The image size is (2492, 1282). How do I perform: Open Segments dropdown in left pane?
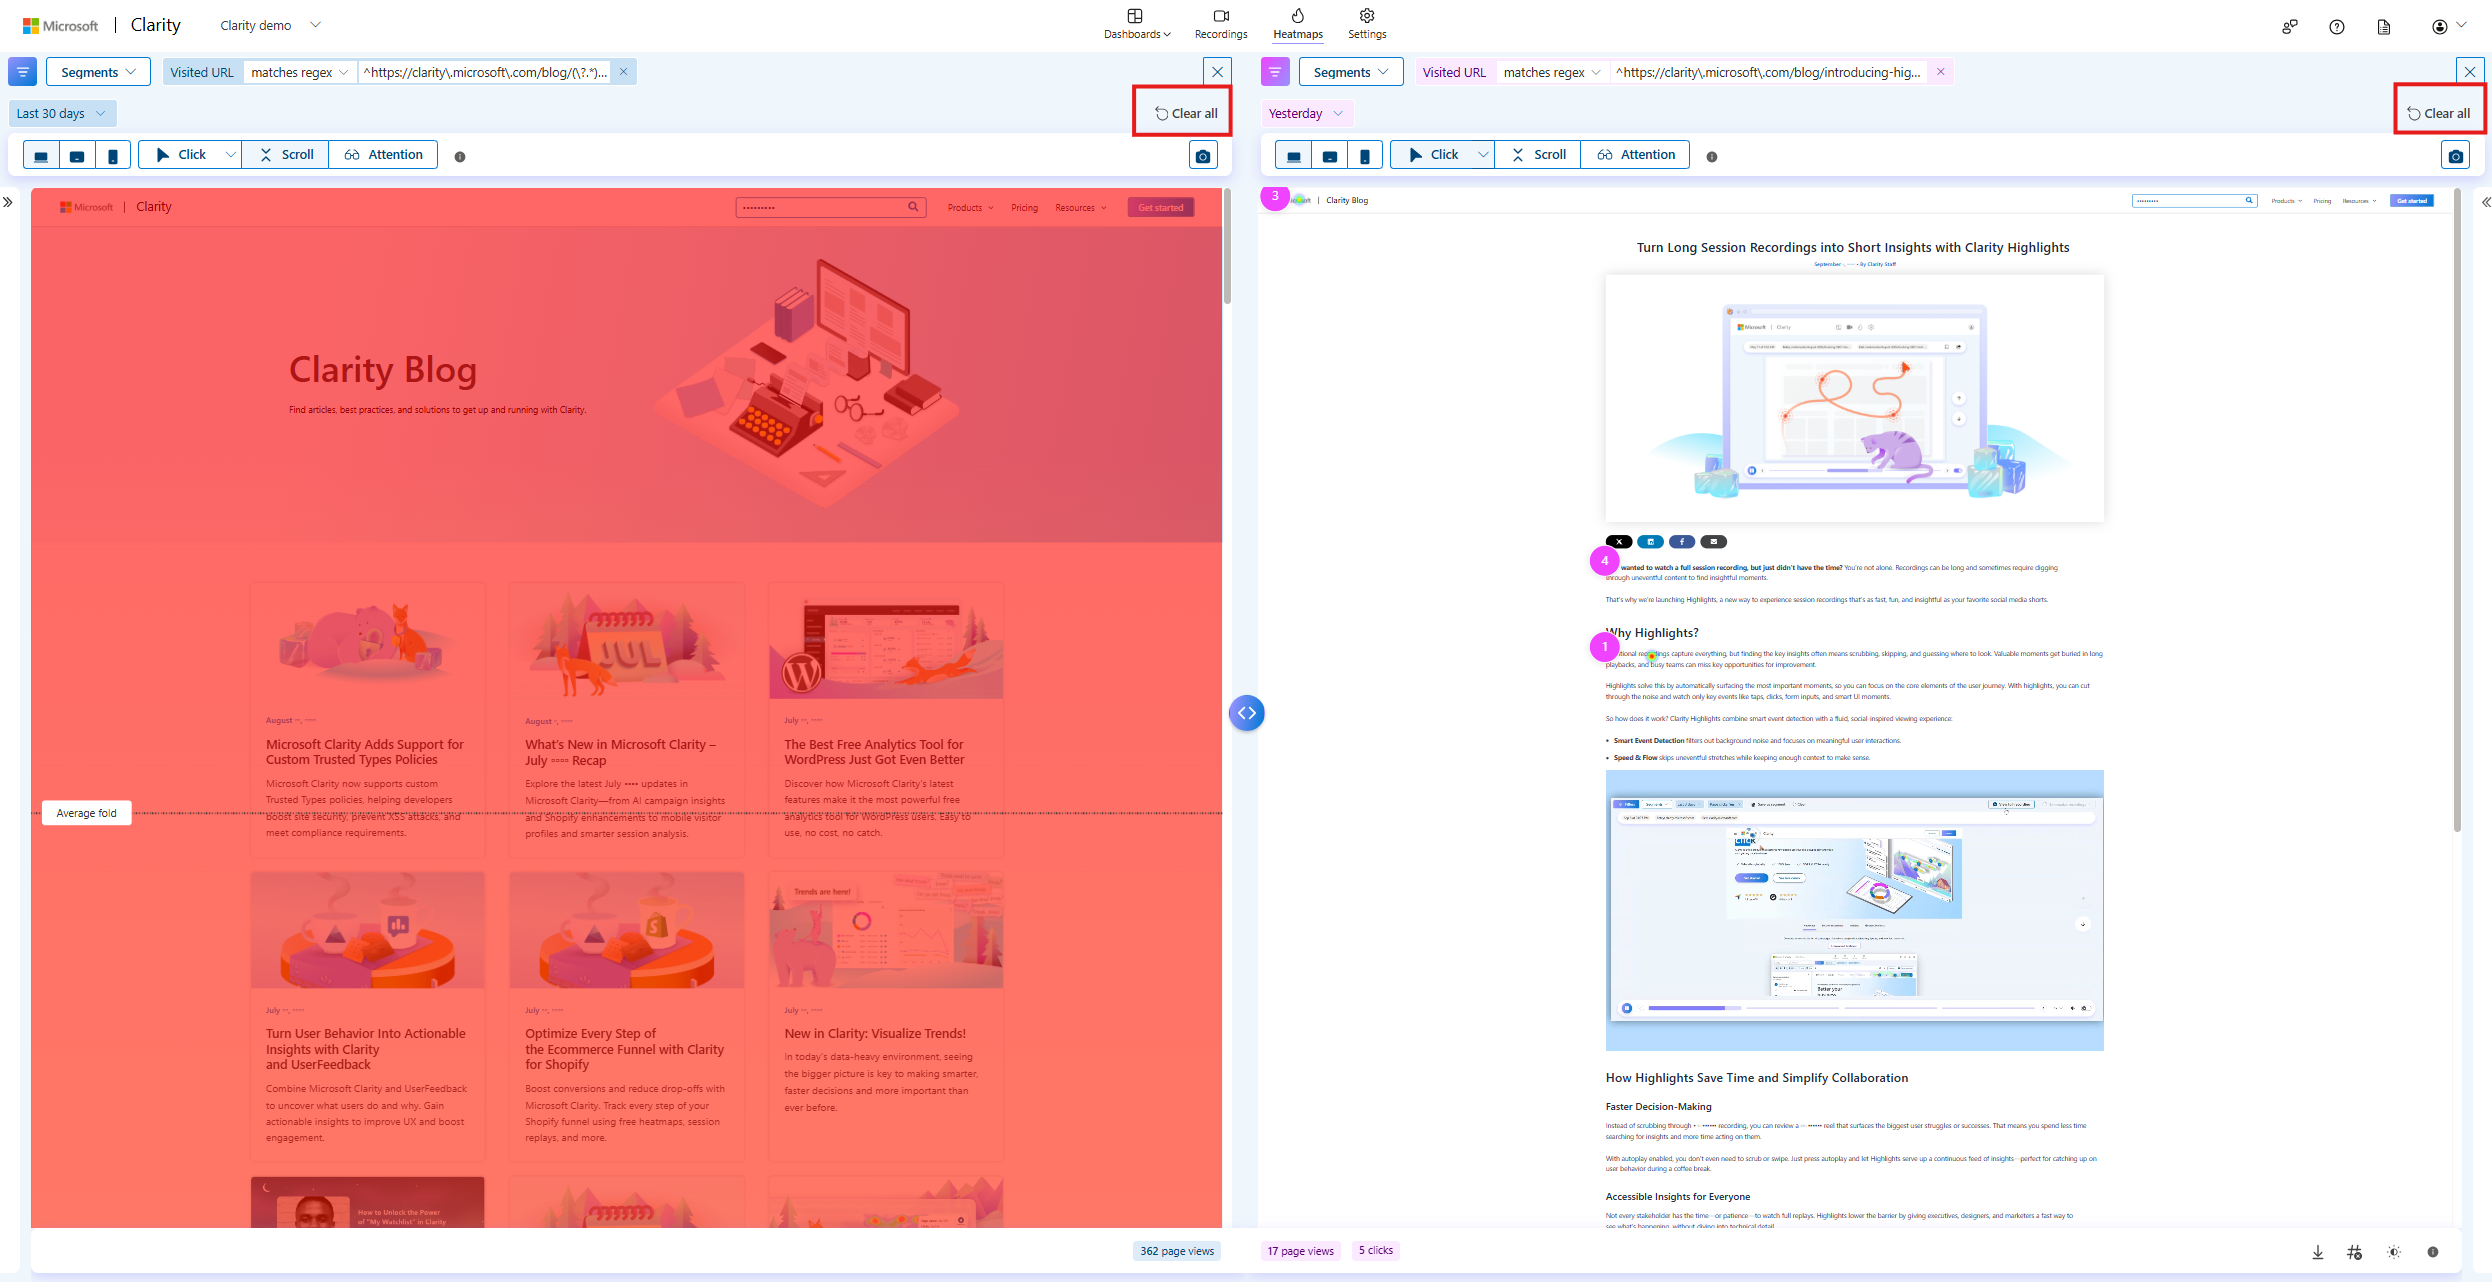tap(98, 72)
